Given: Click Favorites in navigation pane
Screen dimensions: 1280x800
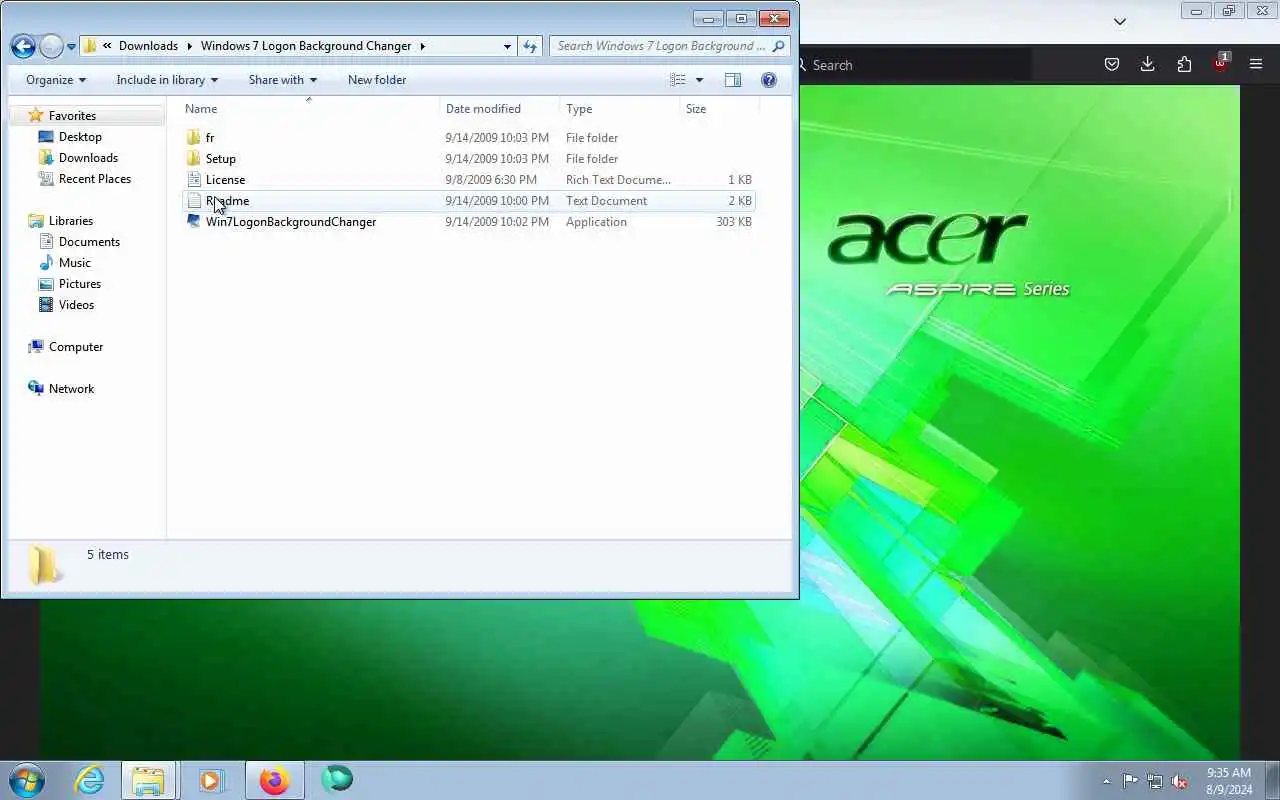Looking at the screenshot, I should coord(72,116).
